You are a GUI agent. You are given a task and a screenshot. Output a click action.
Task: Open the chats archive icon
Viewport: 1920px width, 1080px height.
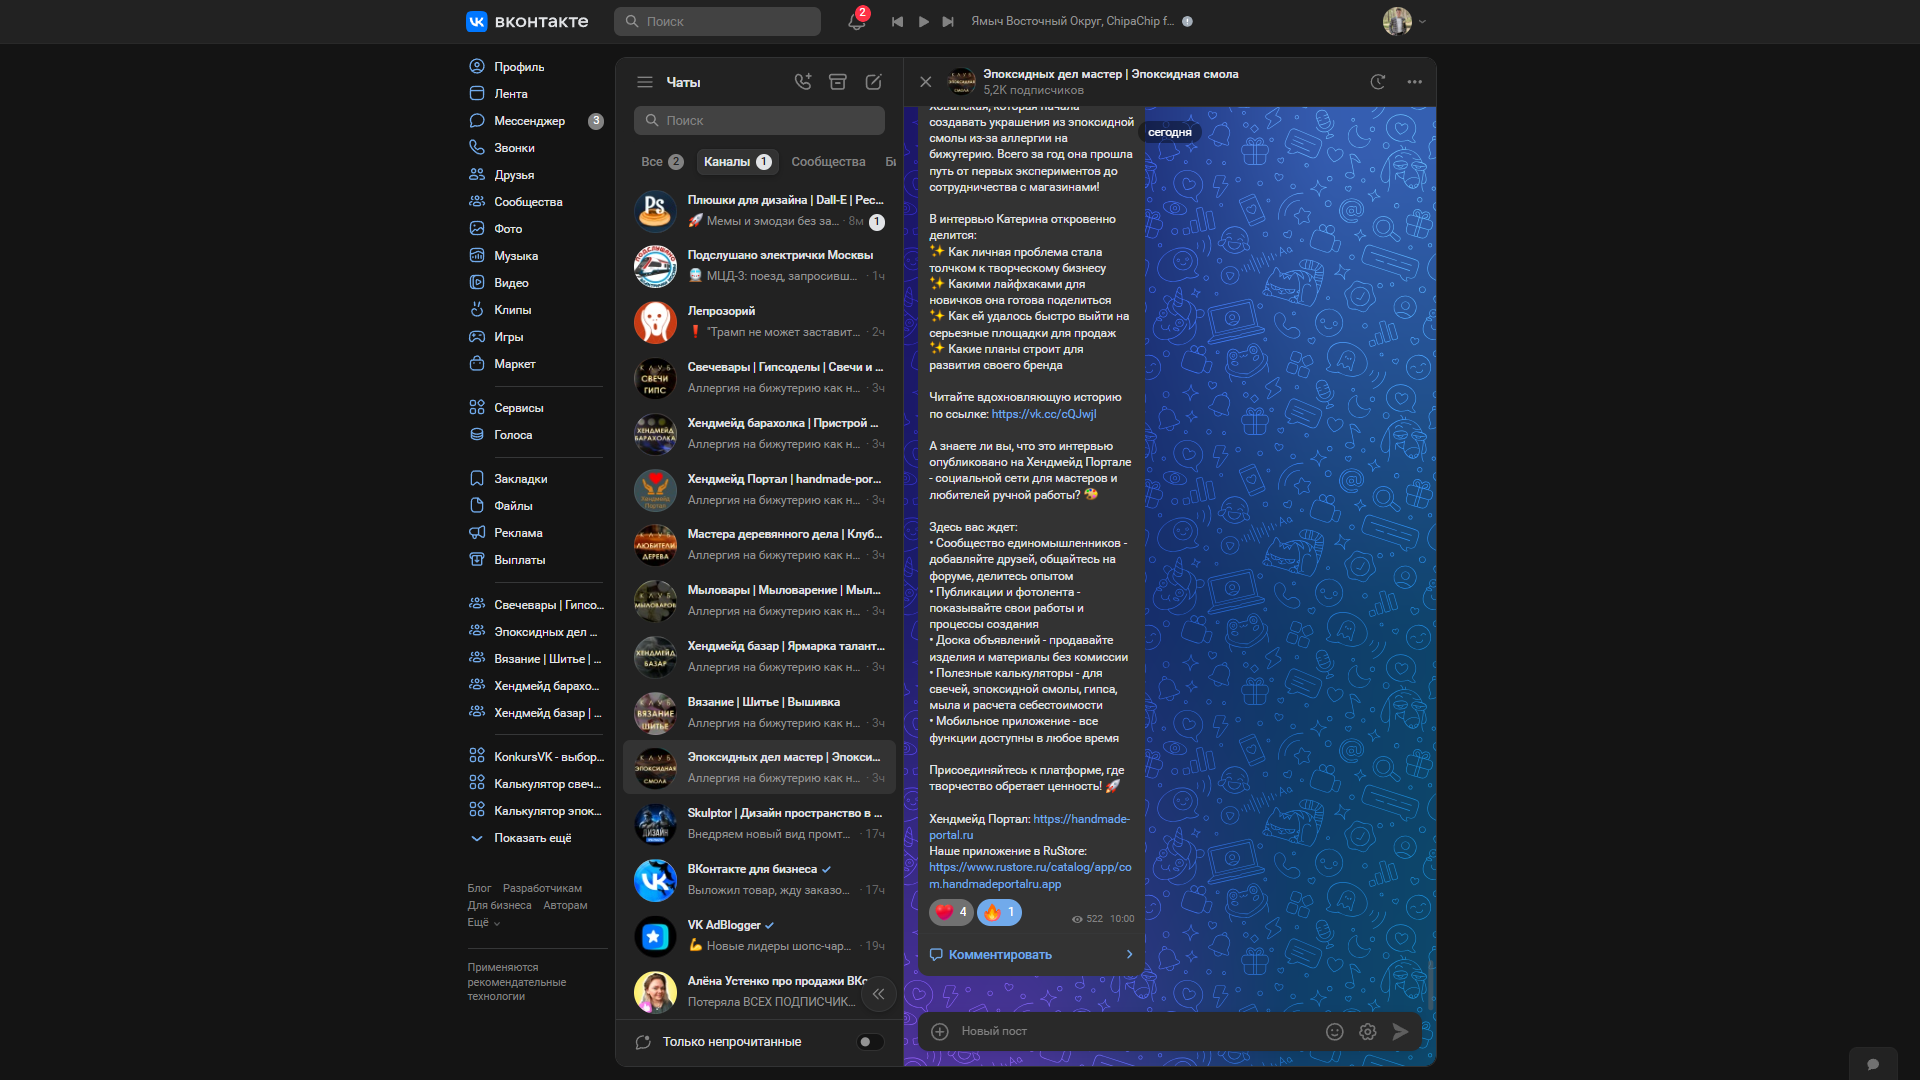838,82
